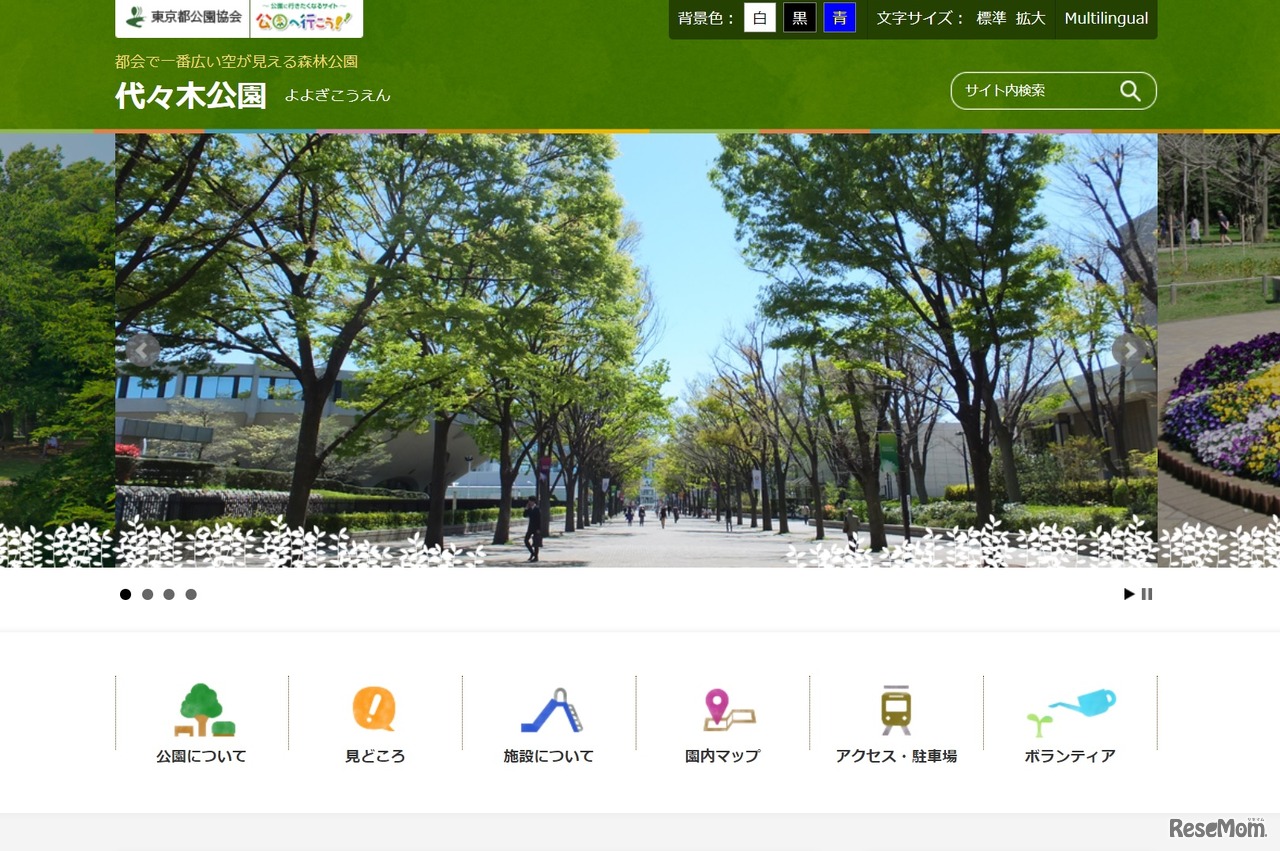This screenshot has height=851, width=1280.
Task: Advance the carousel with the right arrow
Action: point(1129,350)
